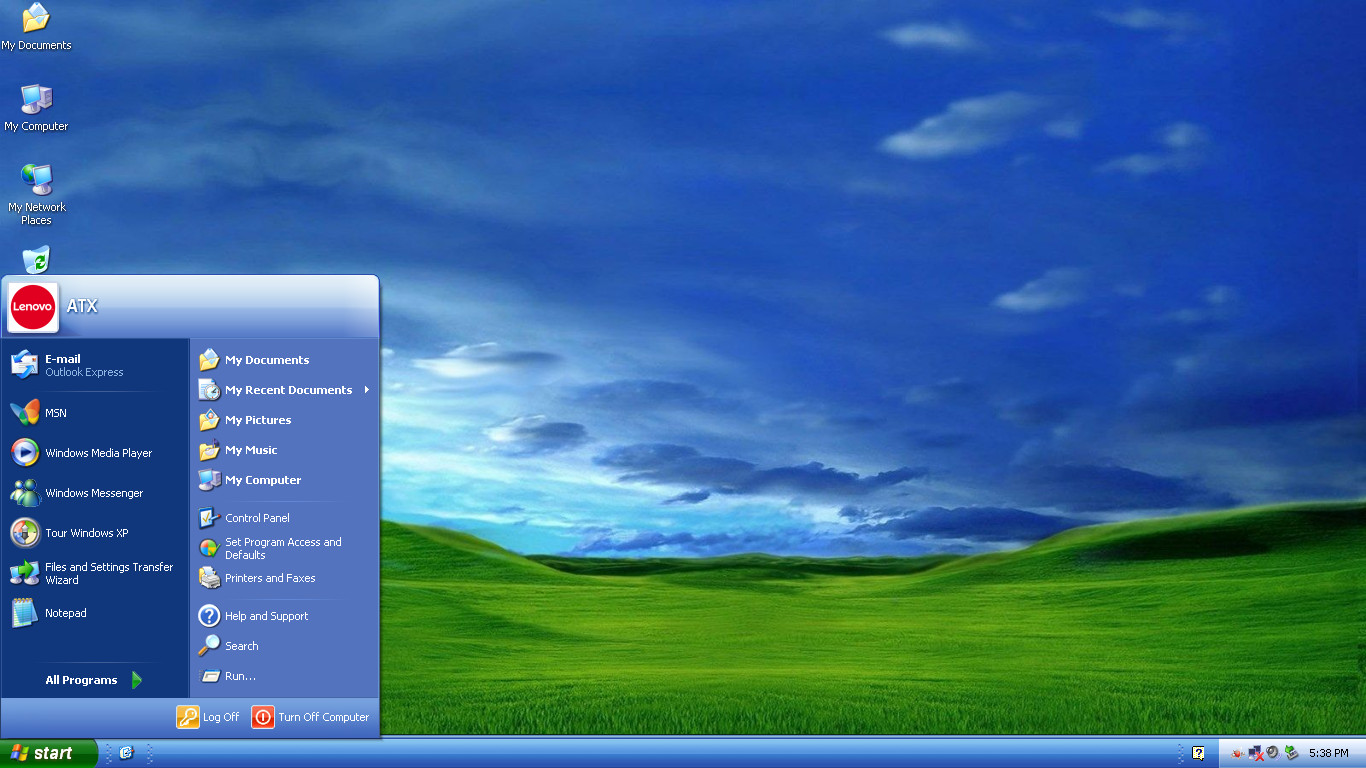Select My Documents desktop icon
The height and width of the screenshot is (768, 1366).
pos(36,27)
